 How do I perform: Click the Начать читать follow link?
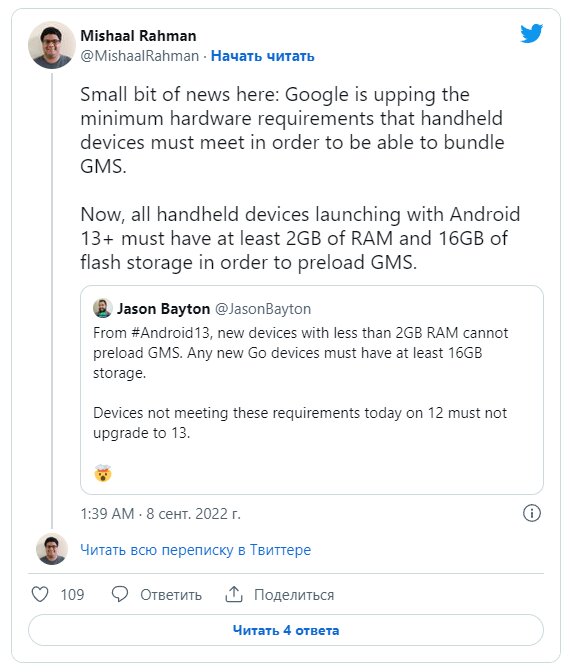(263, 56)
